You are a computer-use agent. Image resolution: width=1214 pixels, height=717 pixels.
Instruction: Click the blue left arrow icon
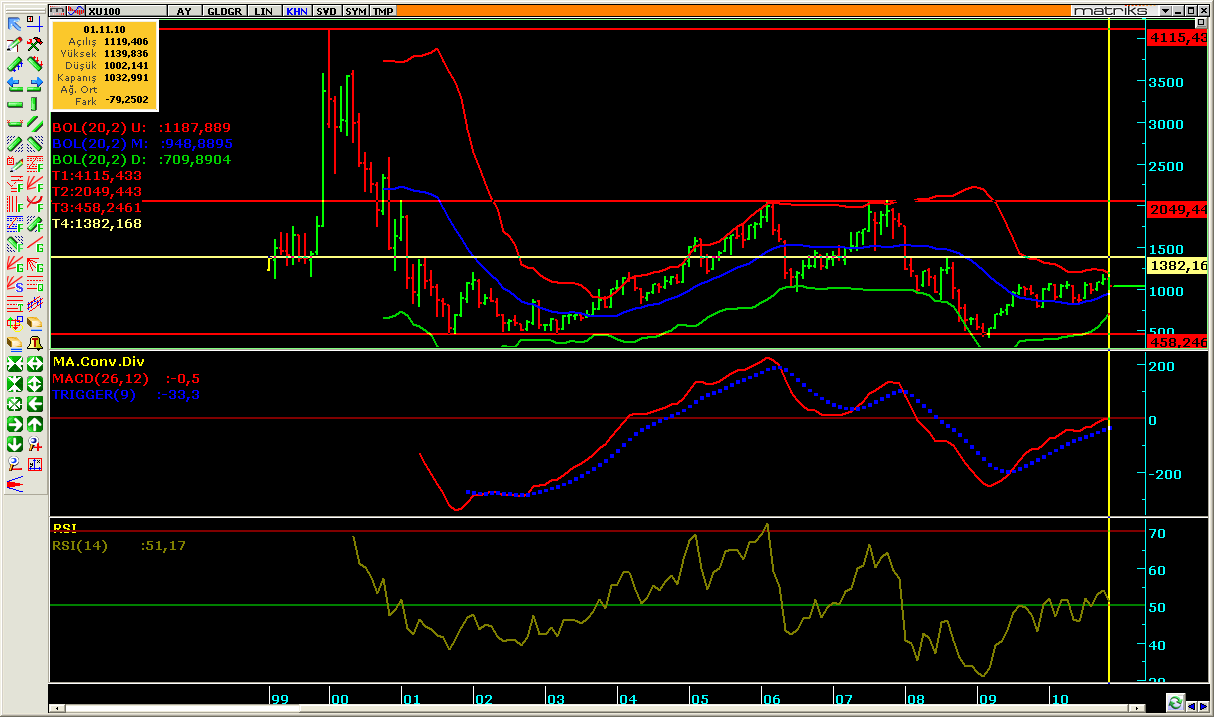click(15, 84)
